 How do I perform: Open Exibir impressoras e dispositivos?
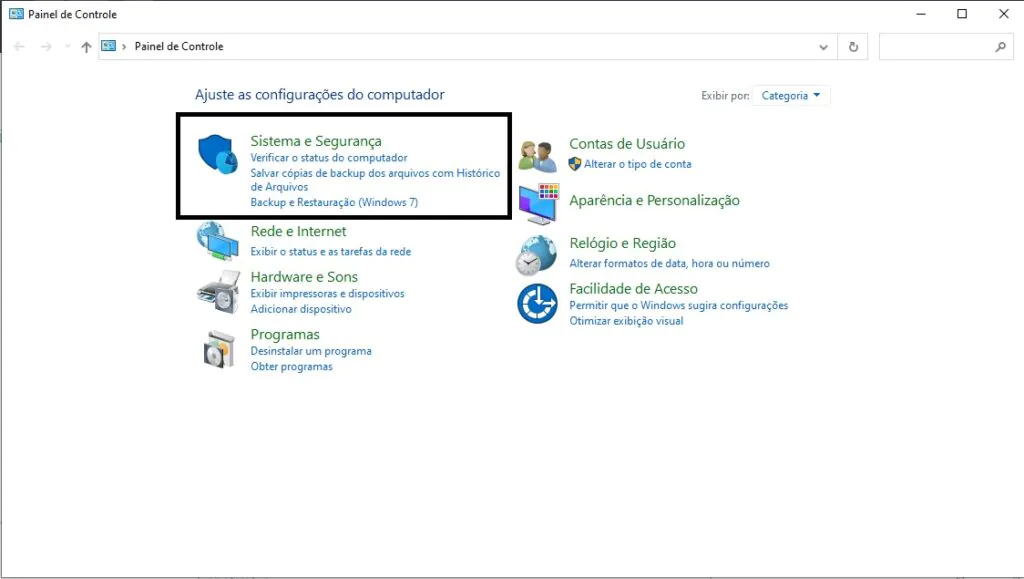point(328,293)
